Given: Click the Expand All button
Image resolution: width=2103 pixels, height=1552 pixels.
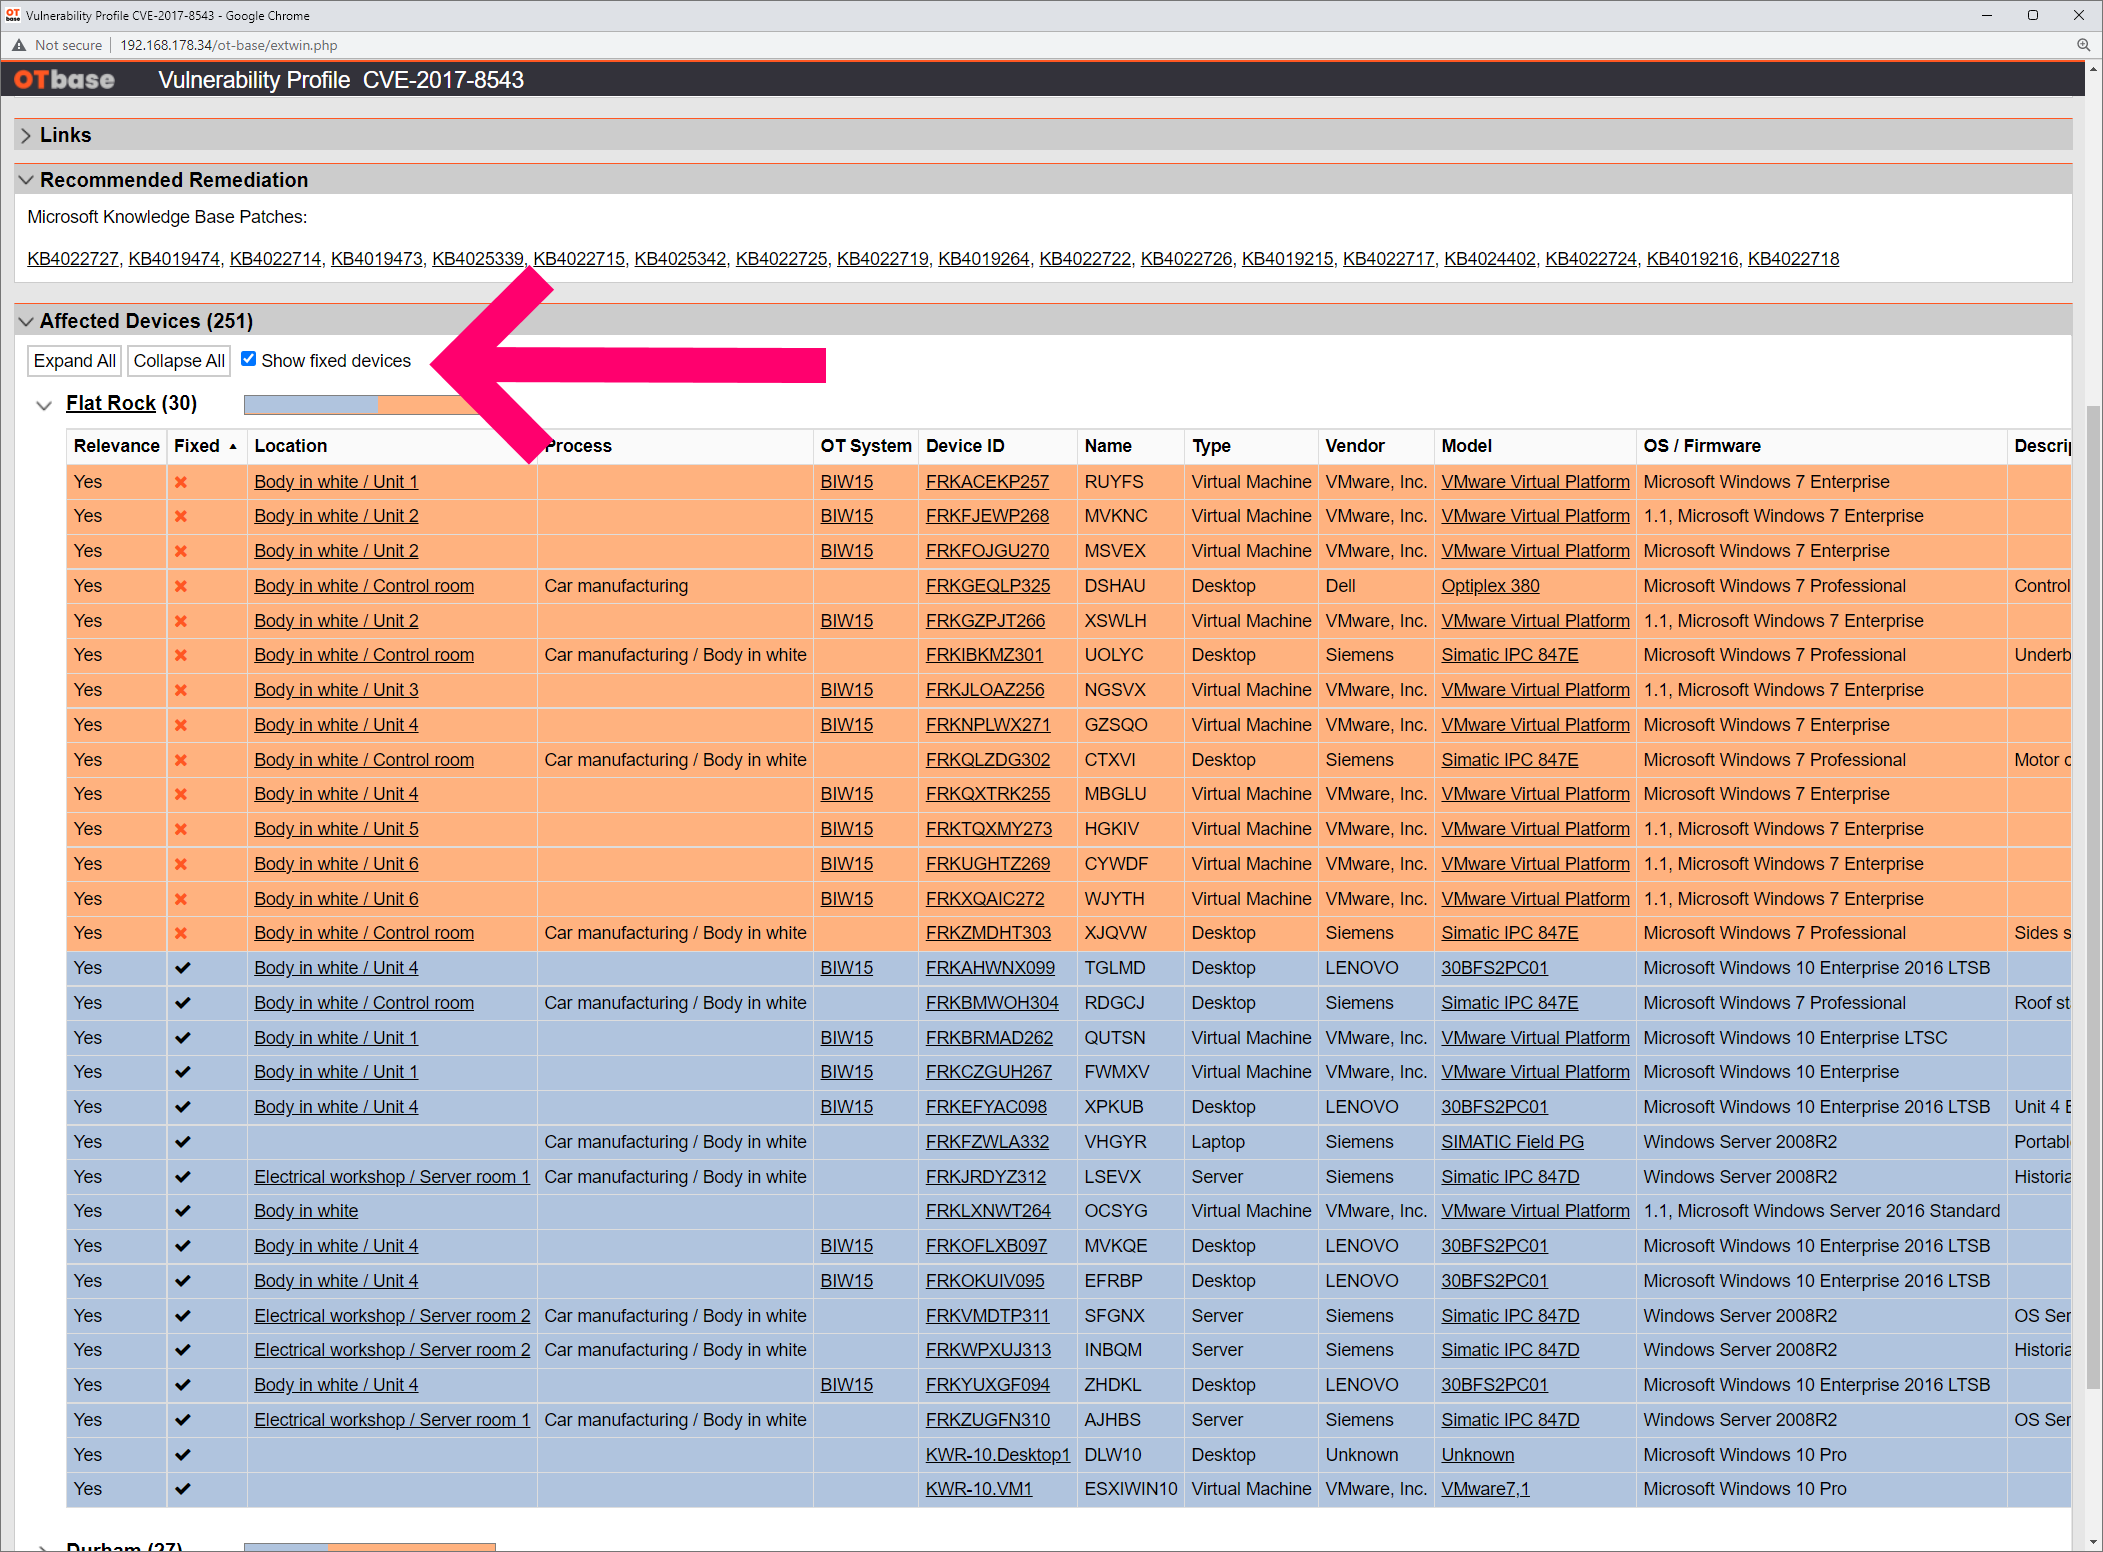Looking at the screenshot, I should (75, 361).
